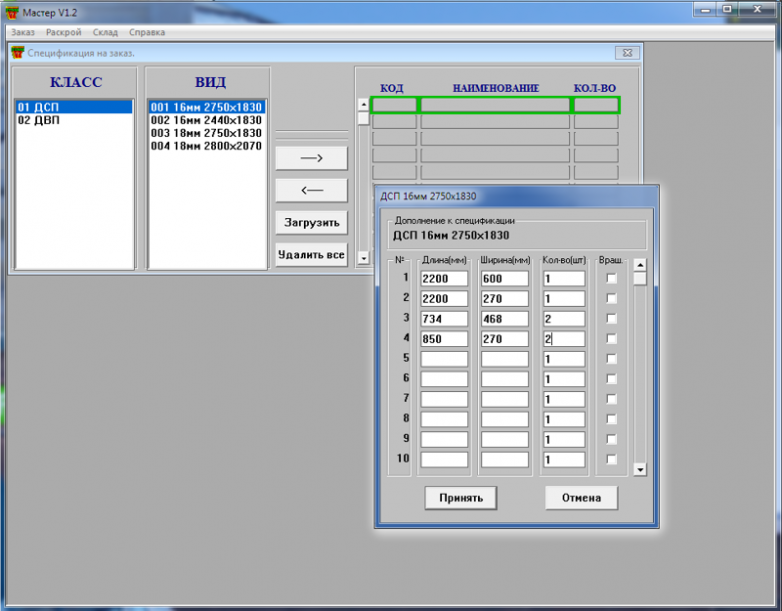The height and width of the screenshot is (611, 782).
Task: Click length field in row 5
Action: 444,359
